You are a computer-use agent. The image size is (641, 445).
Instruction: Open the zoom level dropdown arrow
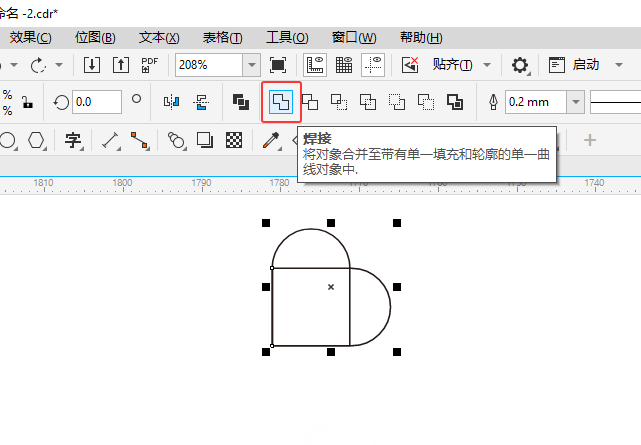pyautogui.click(x=252, y=65)
